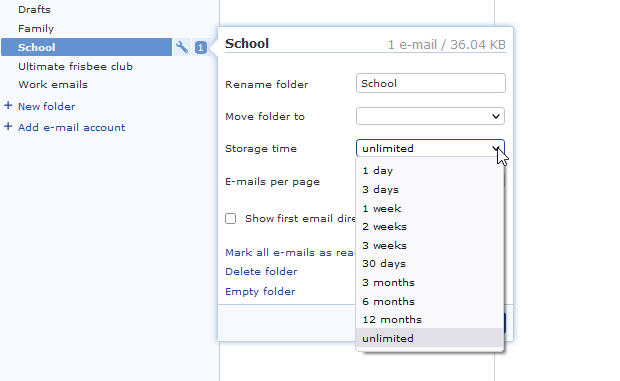
Task: Click the unread count badge on School
Action: point(200,48)
